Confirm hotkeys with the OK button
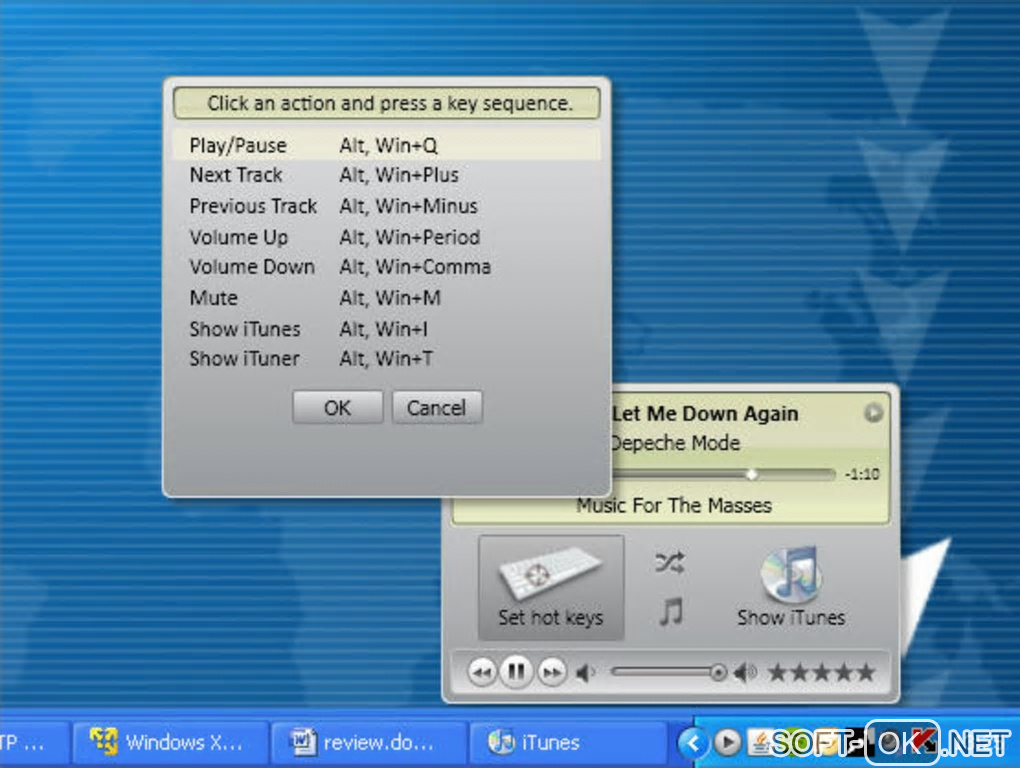The image size is (1020, 768). (337, 408)
